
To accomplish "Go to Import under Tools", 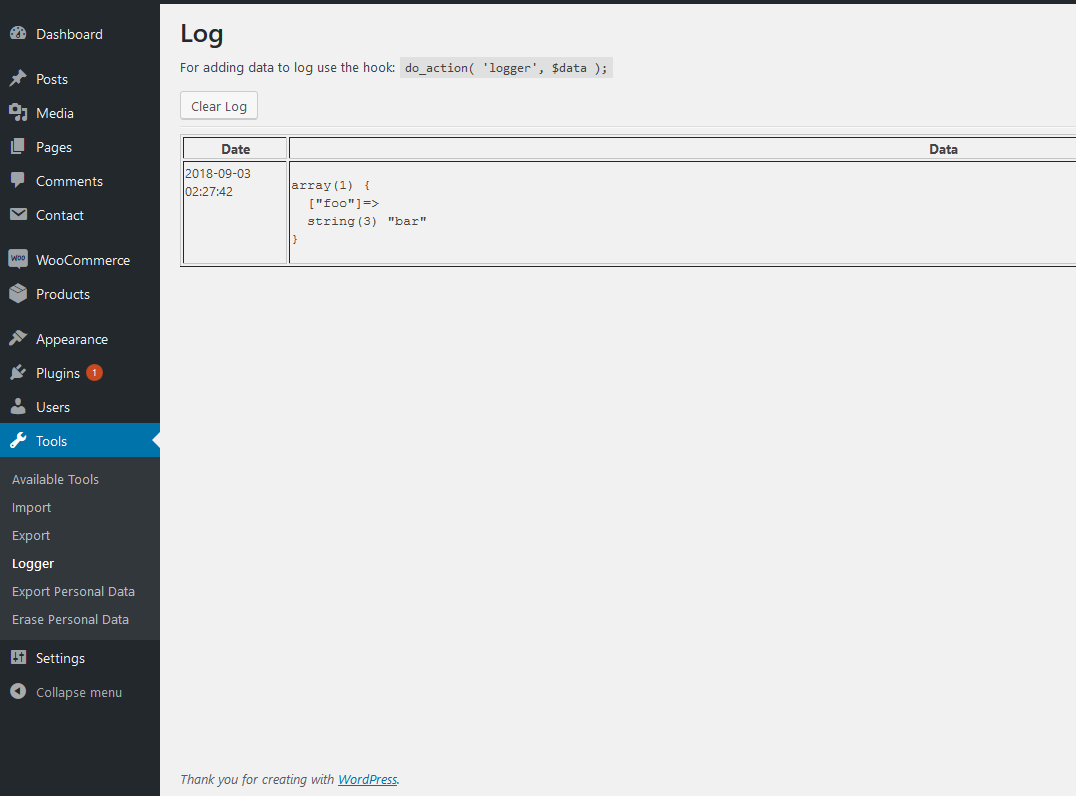I will point(31,507).
